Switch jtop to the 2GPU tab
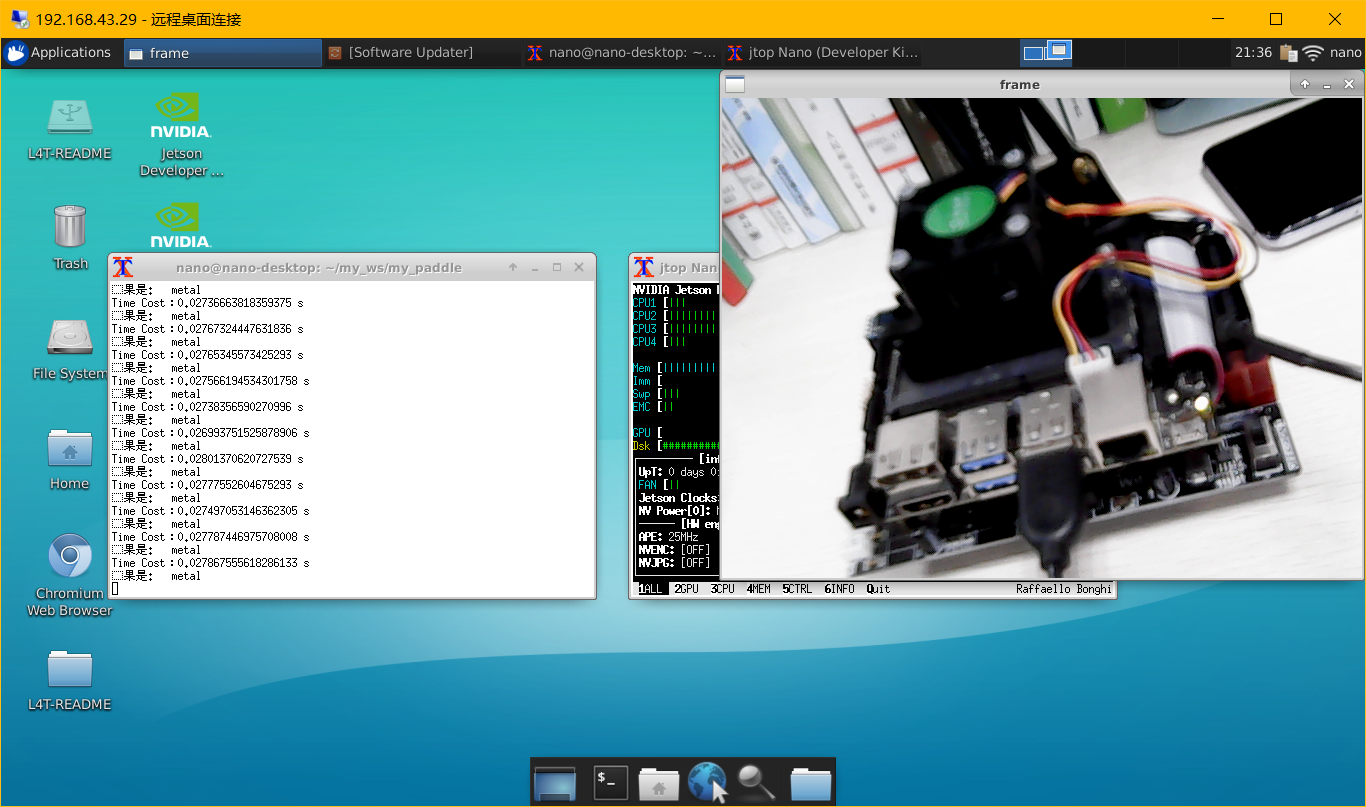 687,588
